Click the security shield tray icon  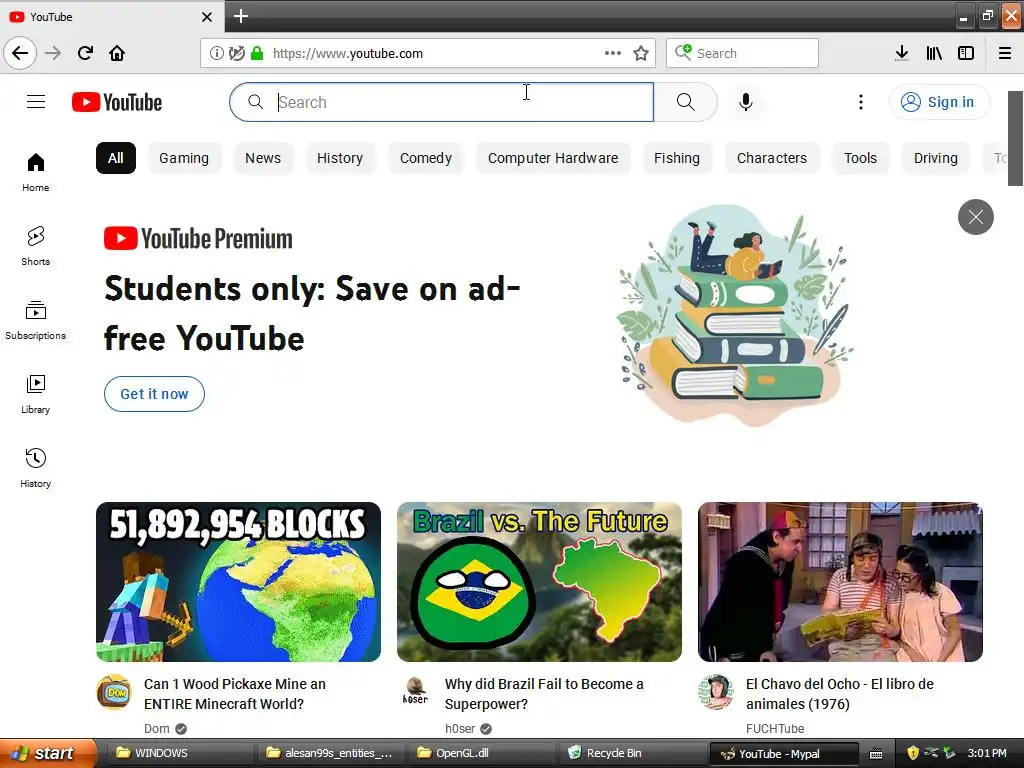(x=913, y=753)
